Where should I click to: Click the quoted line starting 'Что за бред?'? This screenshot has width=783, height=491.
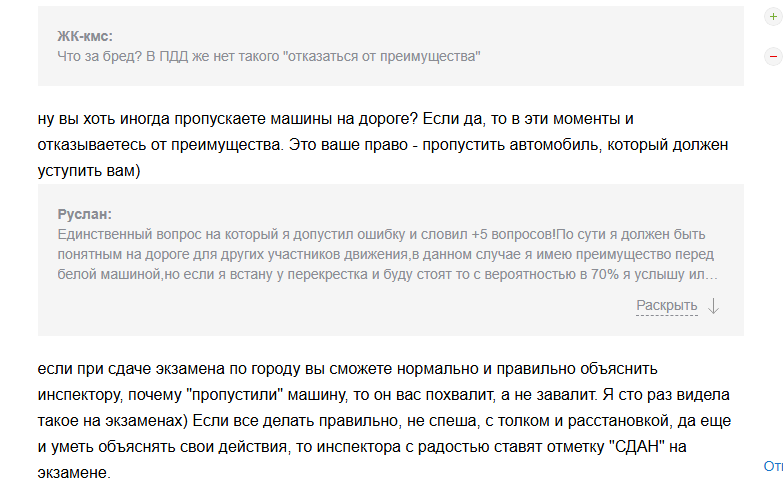[269, 56]
